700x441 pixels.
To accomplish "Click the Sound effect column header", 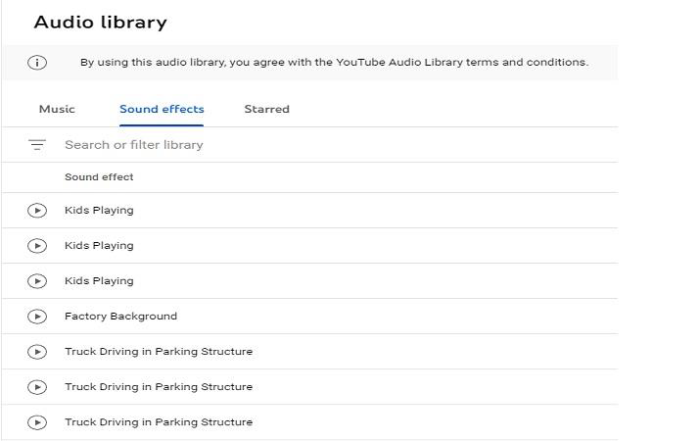I will click(x=99, y=177).
